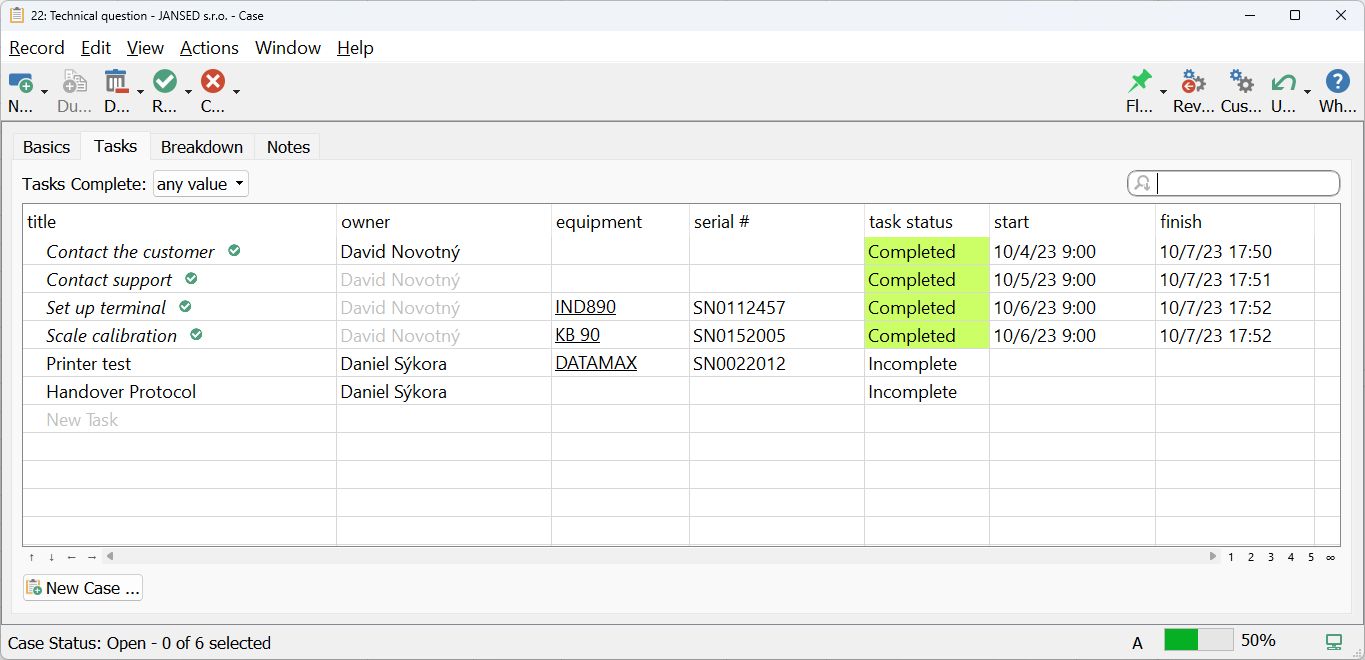Click green check beside Contact support
The width and height of the screenshot is (1365, 660).
[x=191, y=279]
